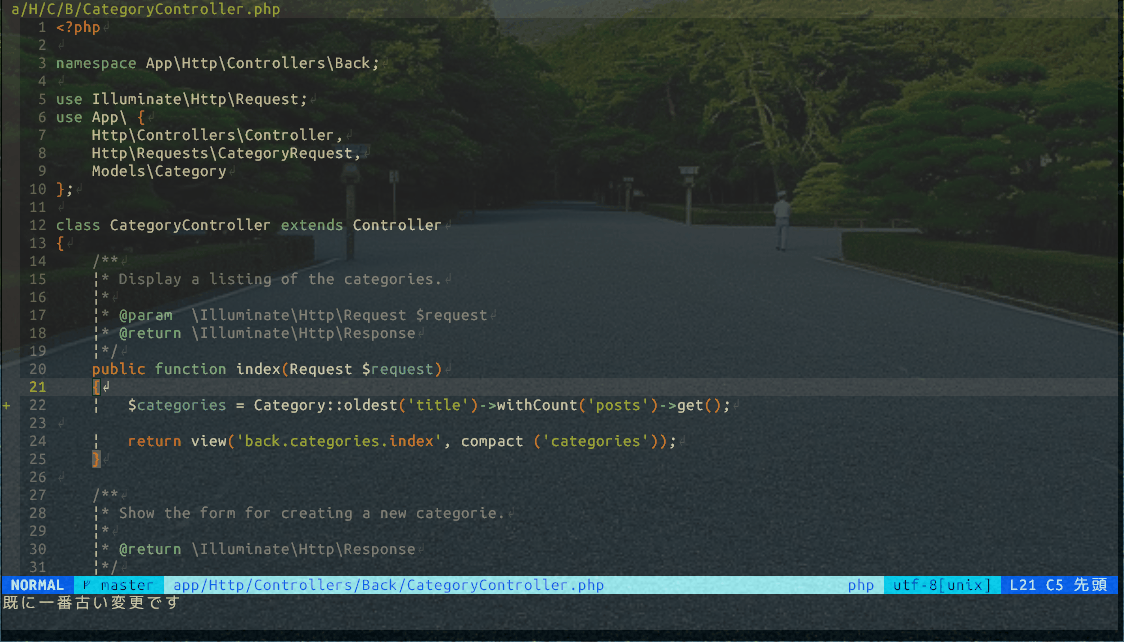Select the CategoryController.php tab at the top
This screenshot has width=1124, height=642.
pyautogui.click(x=140, y=9)
